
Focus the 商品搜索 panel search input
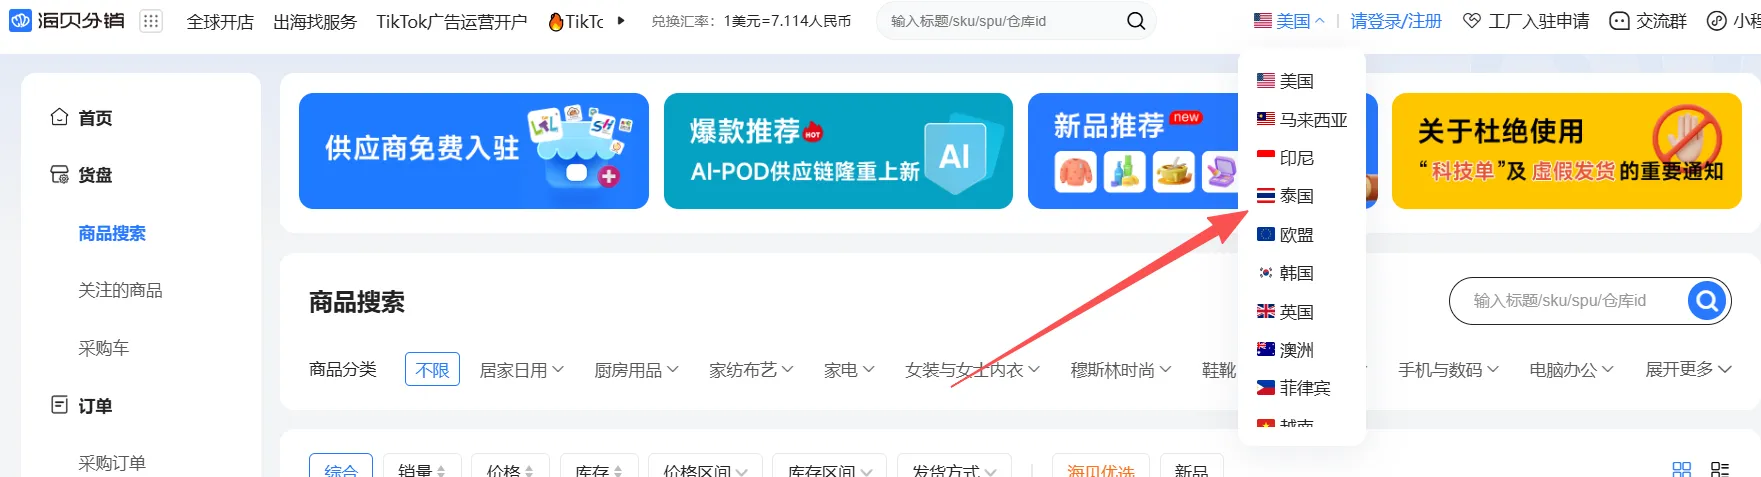[1568, 300]
